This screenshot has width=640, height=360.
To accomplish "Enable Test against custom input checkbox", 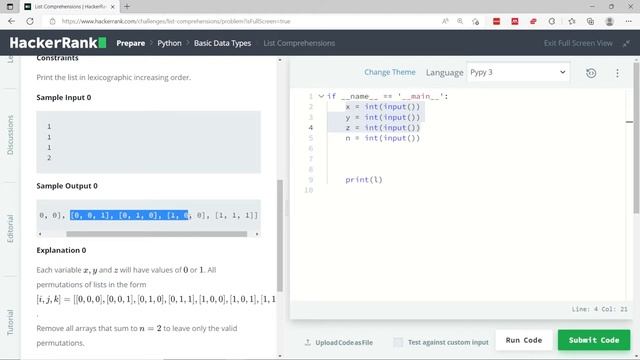I will 398,342.
